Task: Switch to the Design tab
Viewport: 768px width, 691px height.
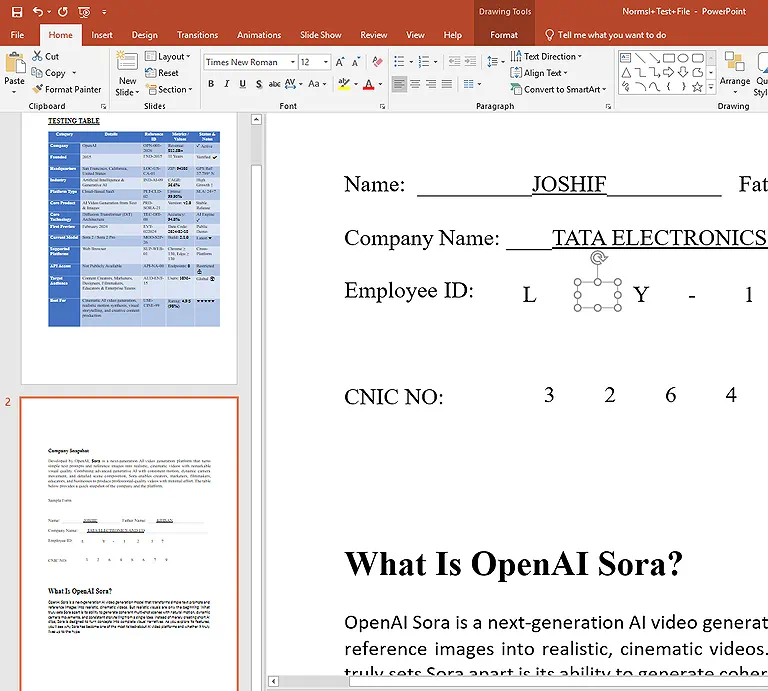Action: [x=144, y=35]
